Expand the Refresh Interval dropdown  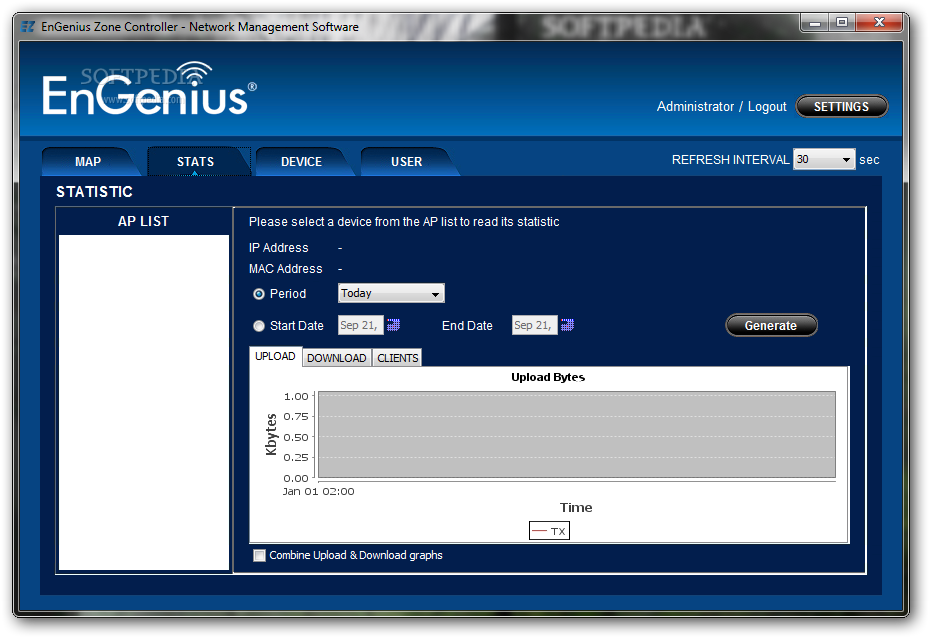pos(824,159)
